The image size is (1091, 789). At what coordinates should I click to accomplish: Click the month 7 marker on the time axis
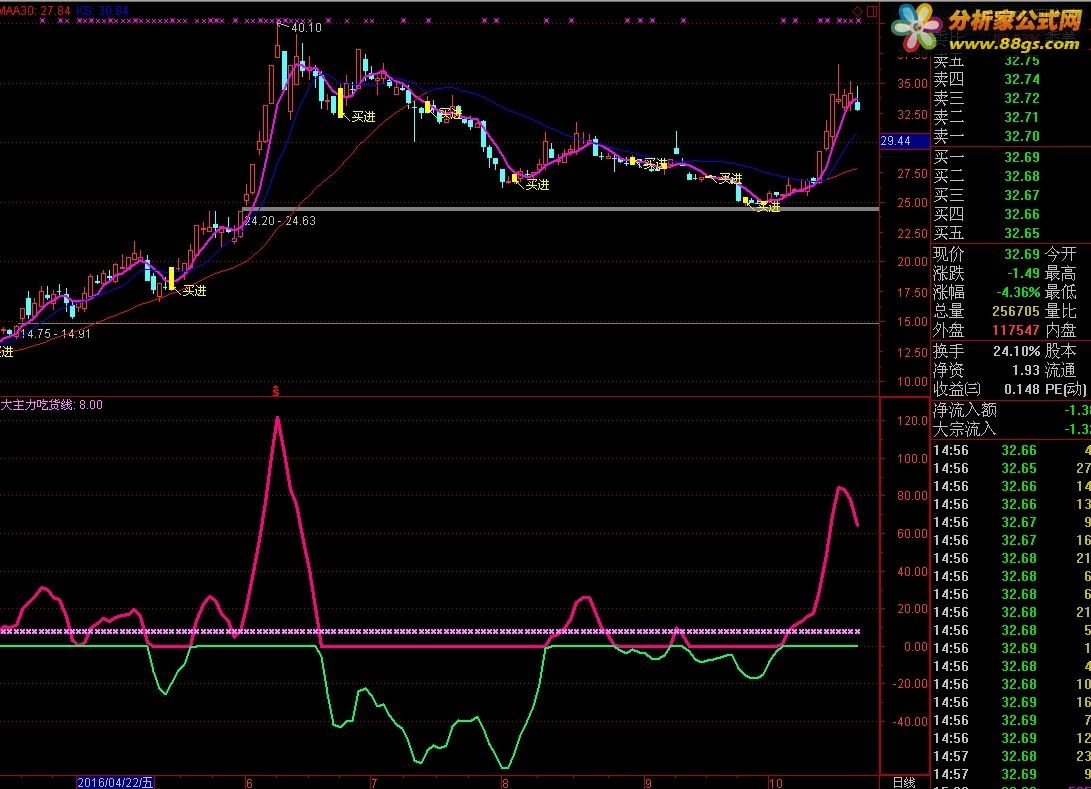(x=374, y=783)
